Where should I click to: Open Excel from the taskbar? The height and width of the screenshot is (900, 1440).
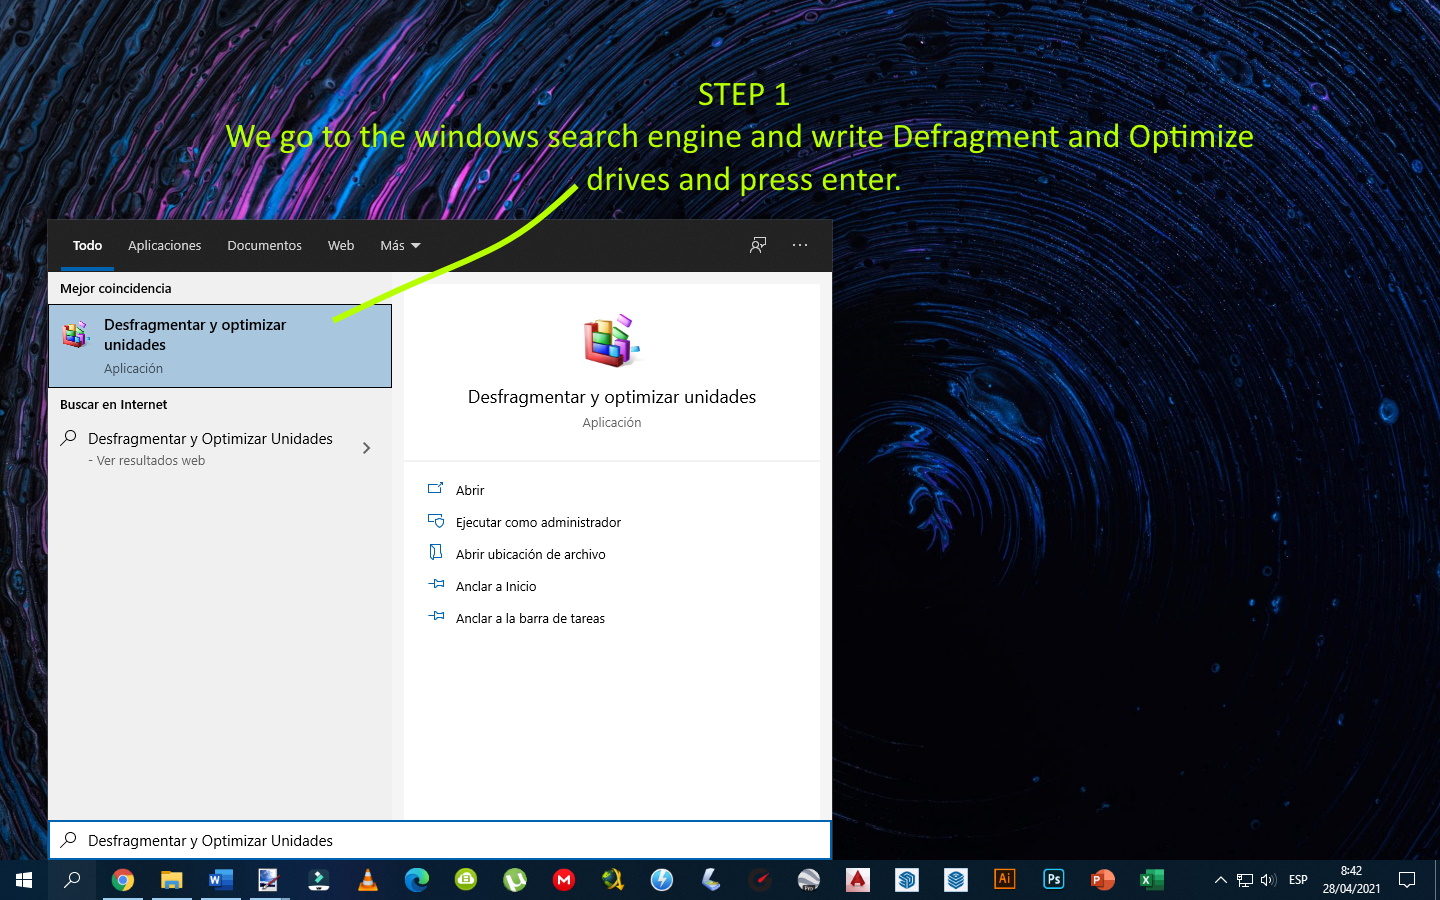[x=1151, y=880]
